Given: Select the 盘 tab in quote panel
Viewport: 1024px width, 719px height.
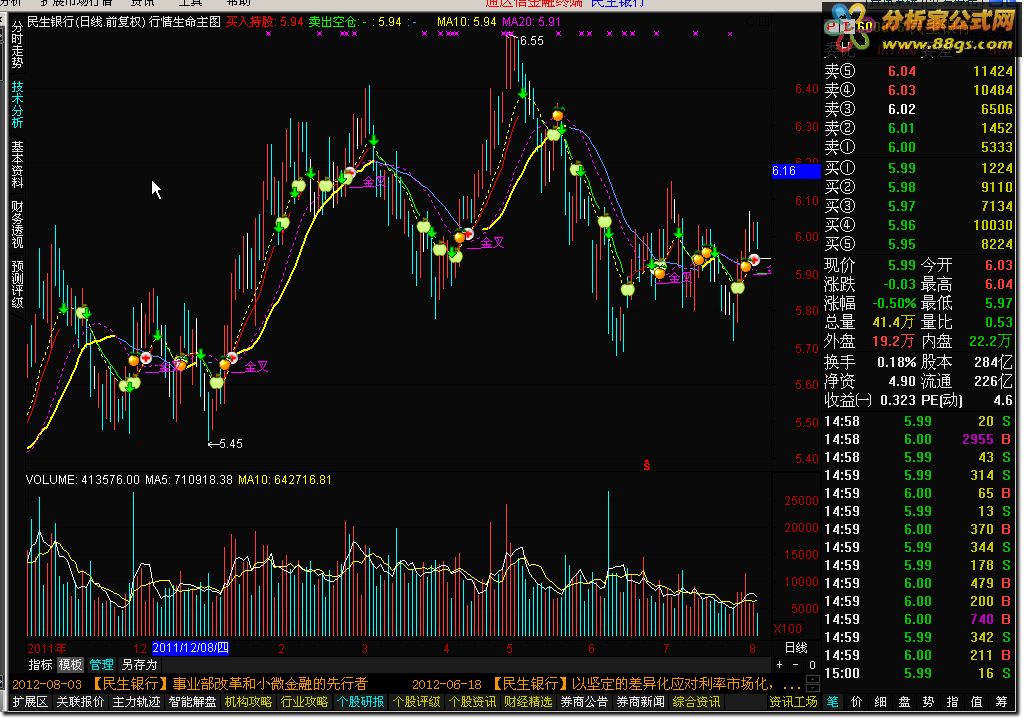Looking at the screenshot, I should (904, 702).
